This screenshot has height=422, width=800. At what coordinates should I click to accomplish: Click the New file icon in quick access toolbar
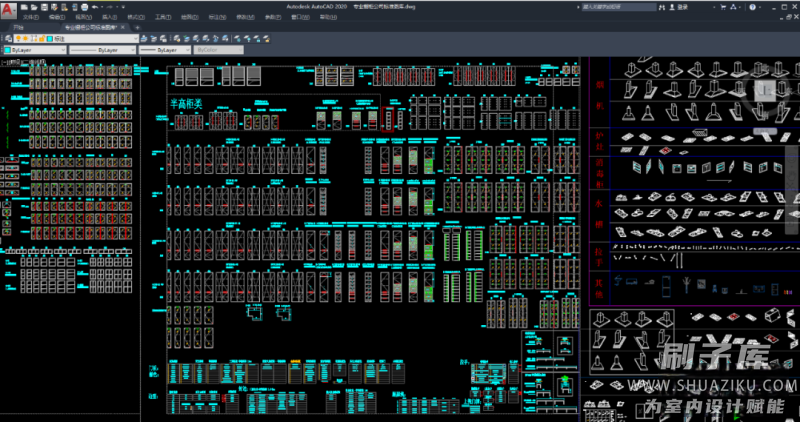23,6
